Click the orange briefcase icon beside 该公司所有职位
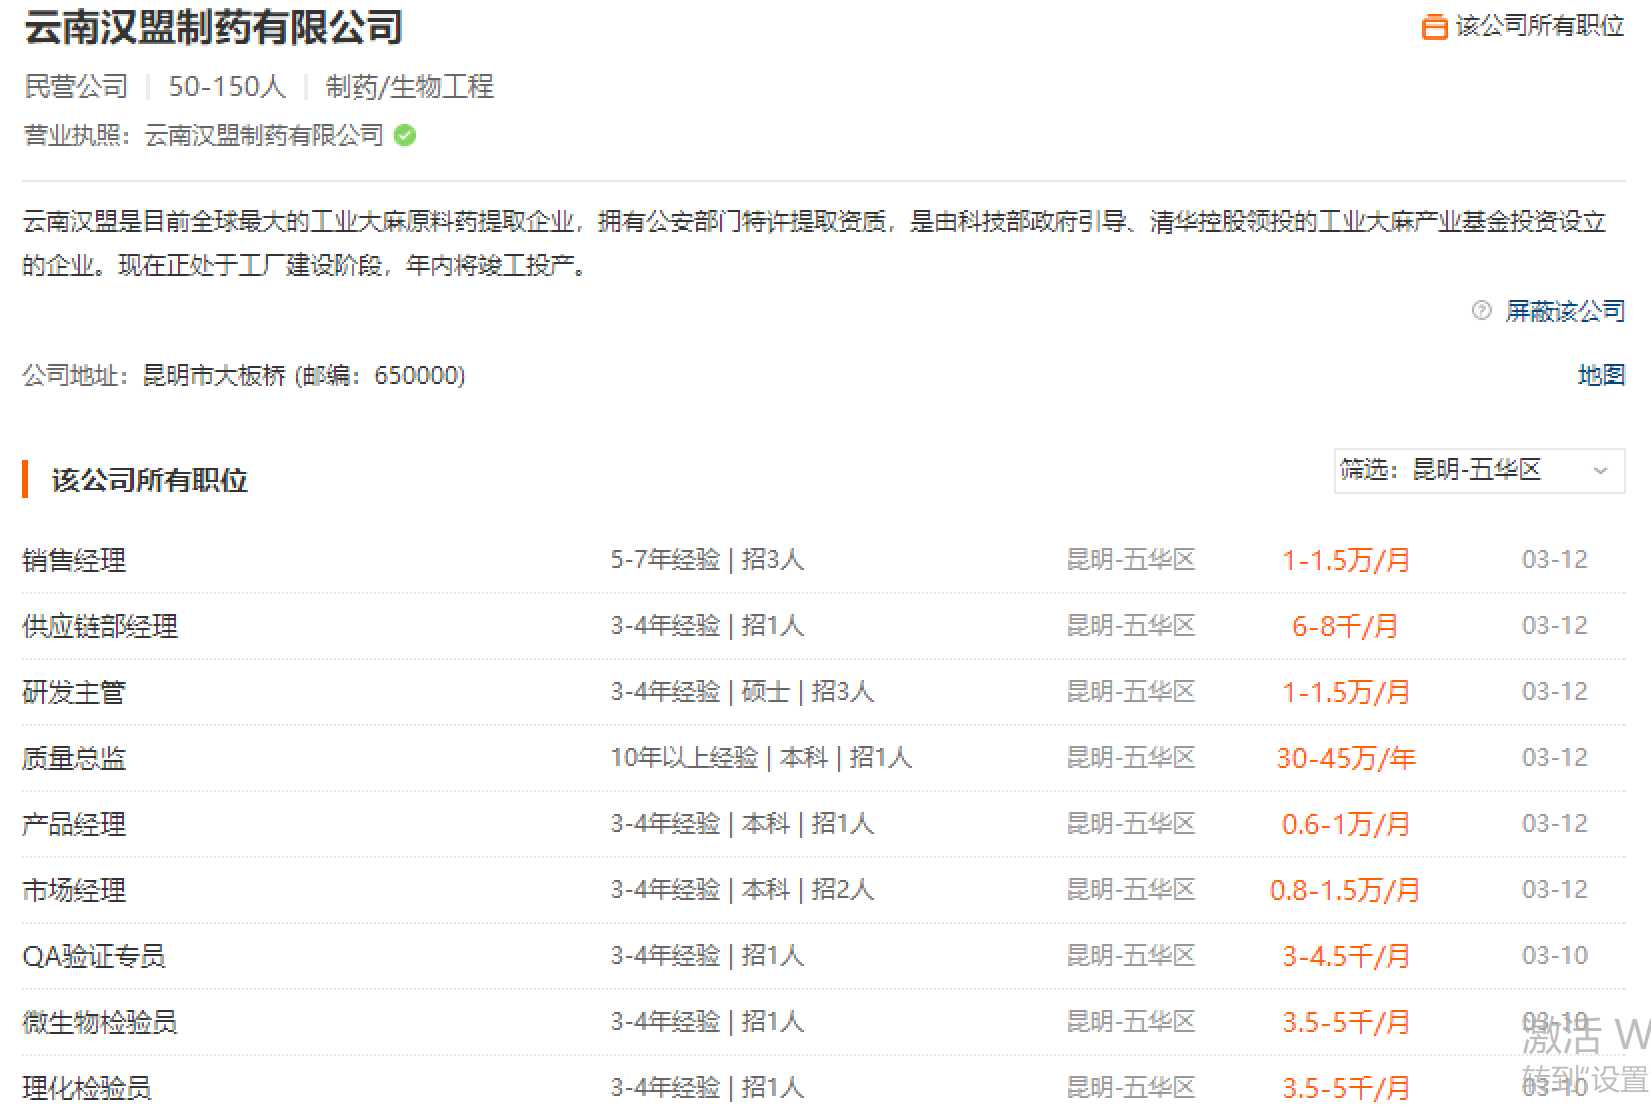Viewport: 1651px width, 1119px height. coord(1435,27)
